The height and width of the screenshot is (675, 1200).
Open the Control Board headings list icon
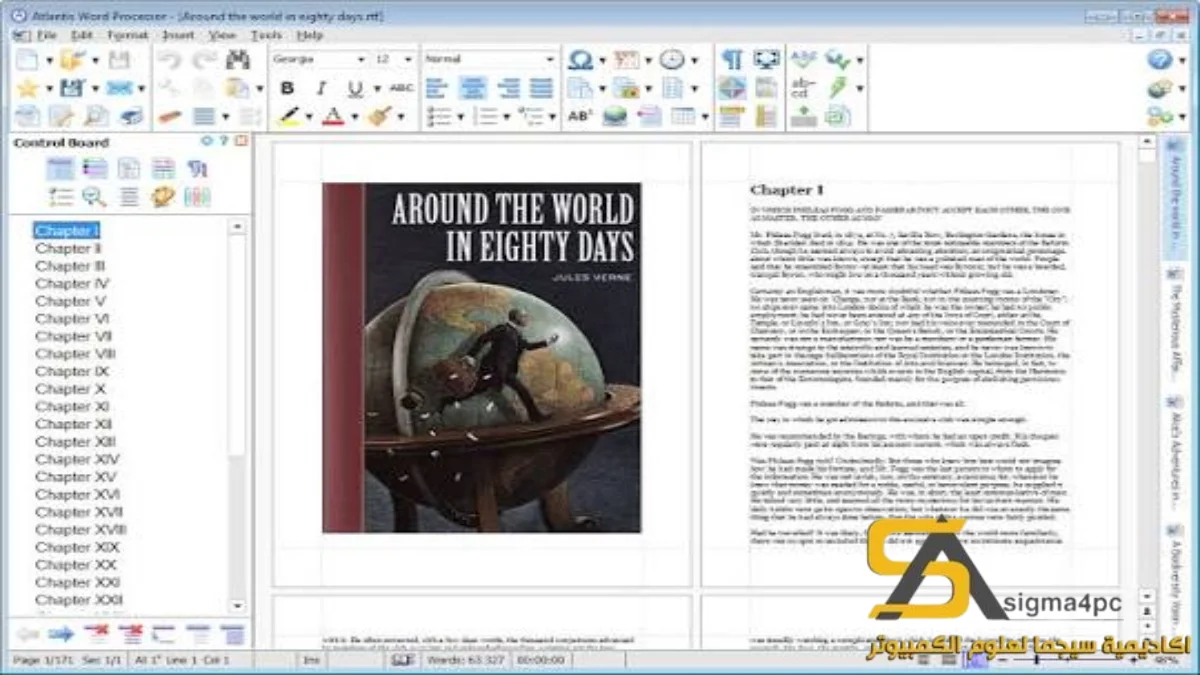60,169
